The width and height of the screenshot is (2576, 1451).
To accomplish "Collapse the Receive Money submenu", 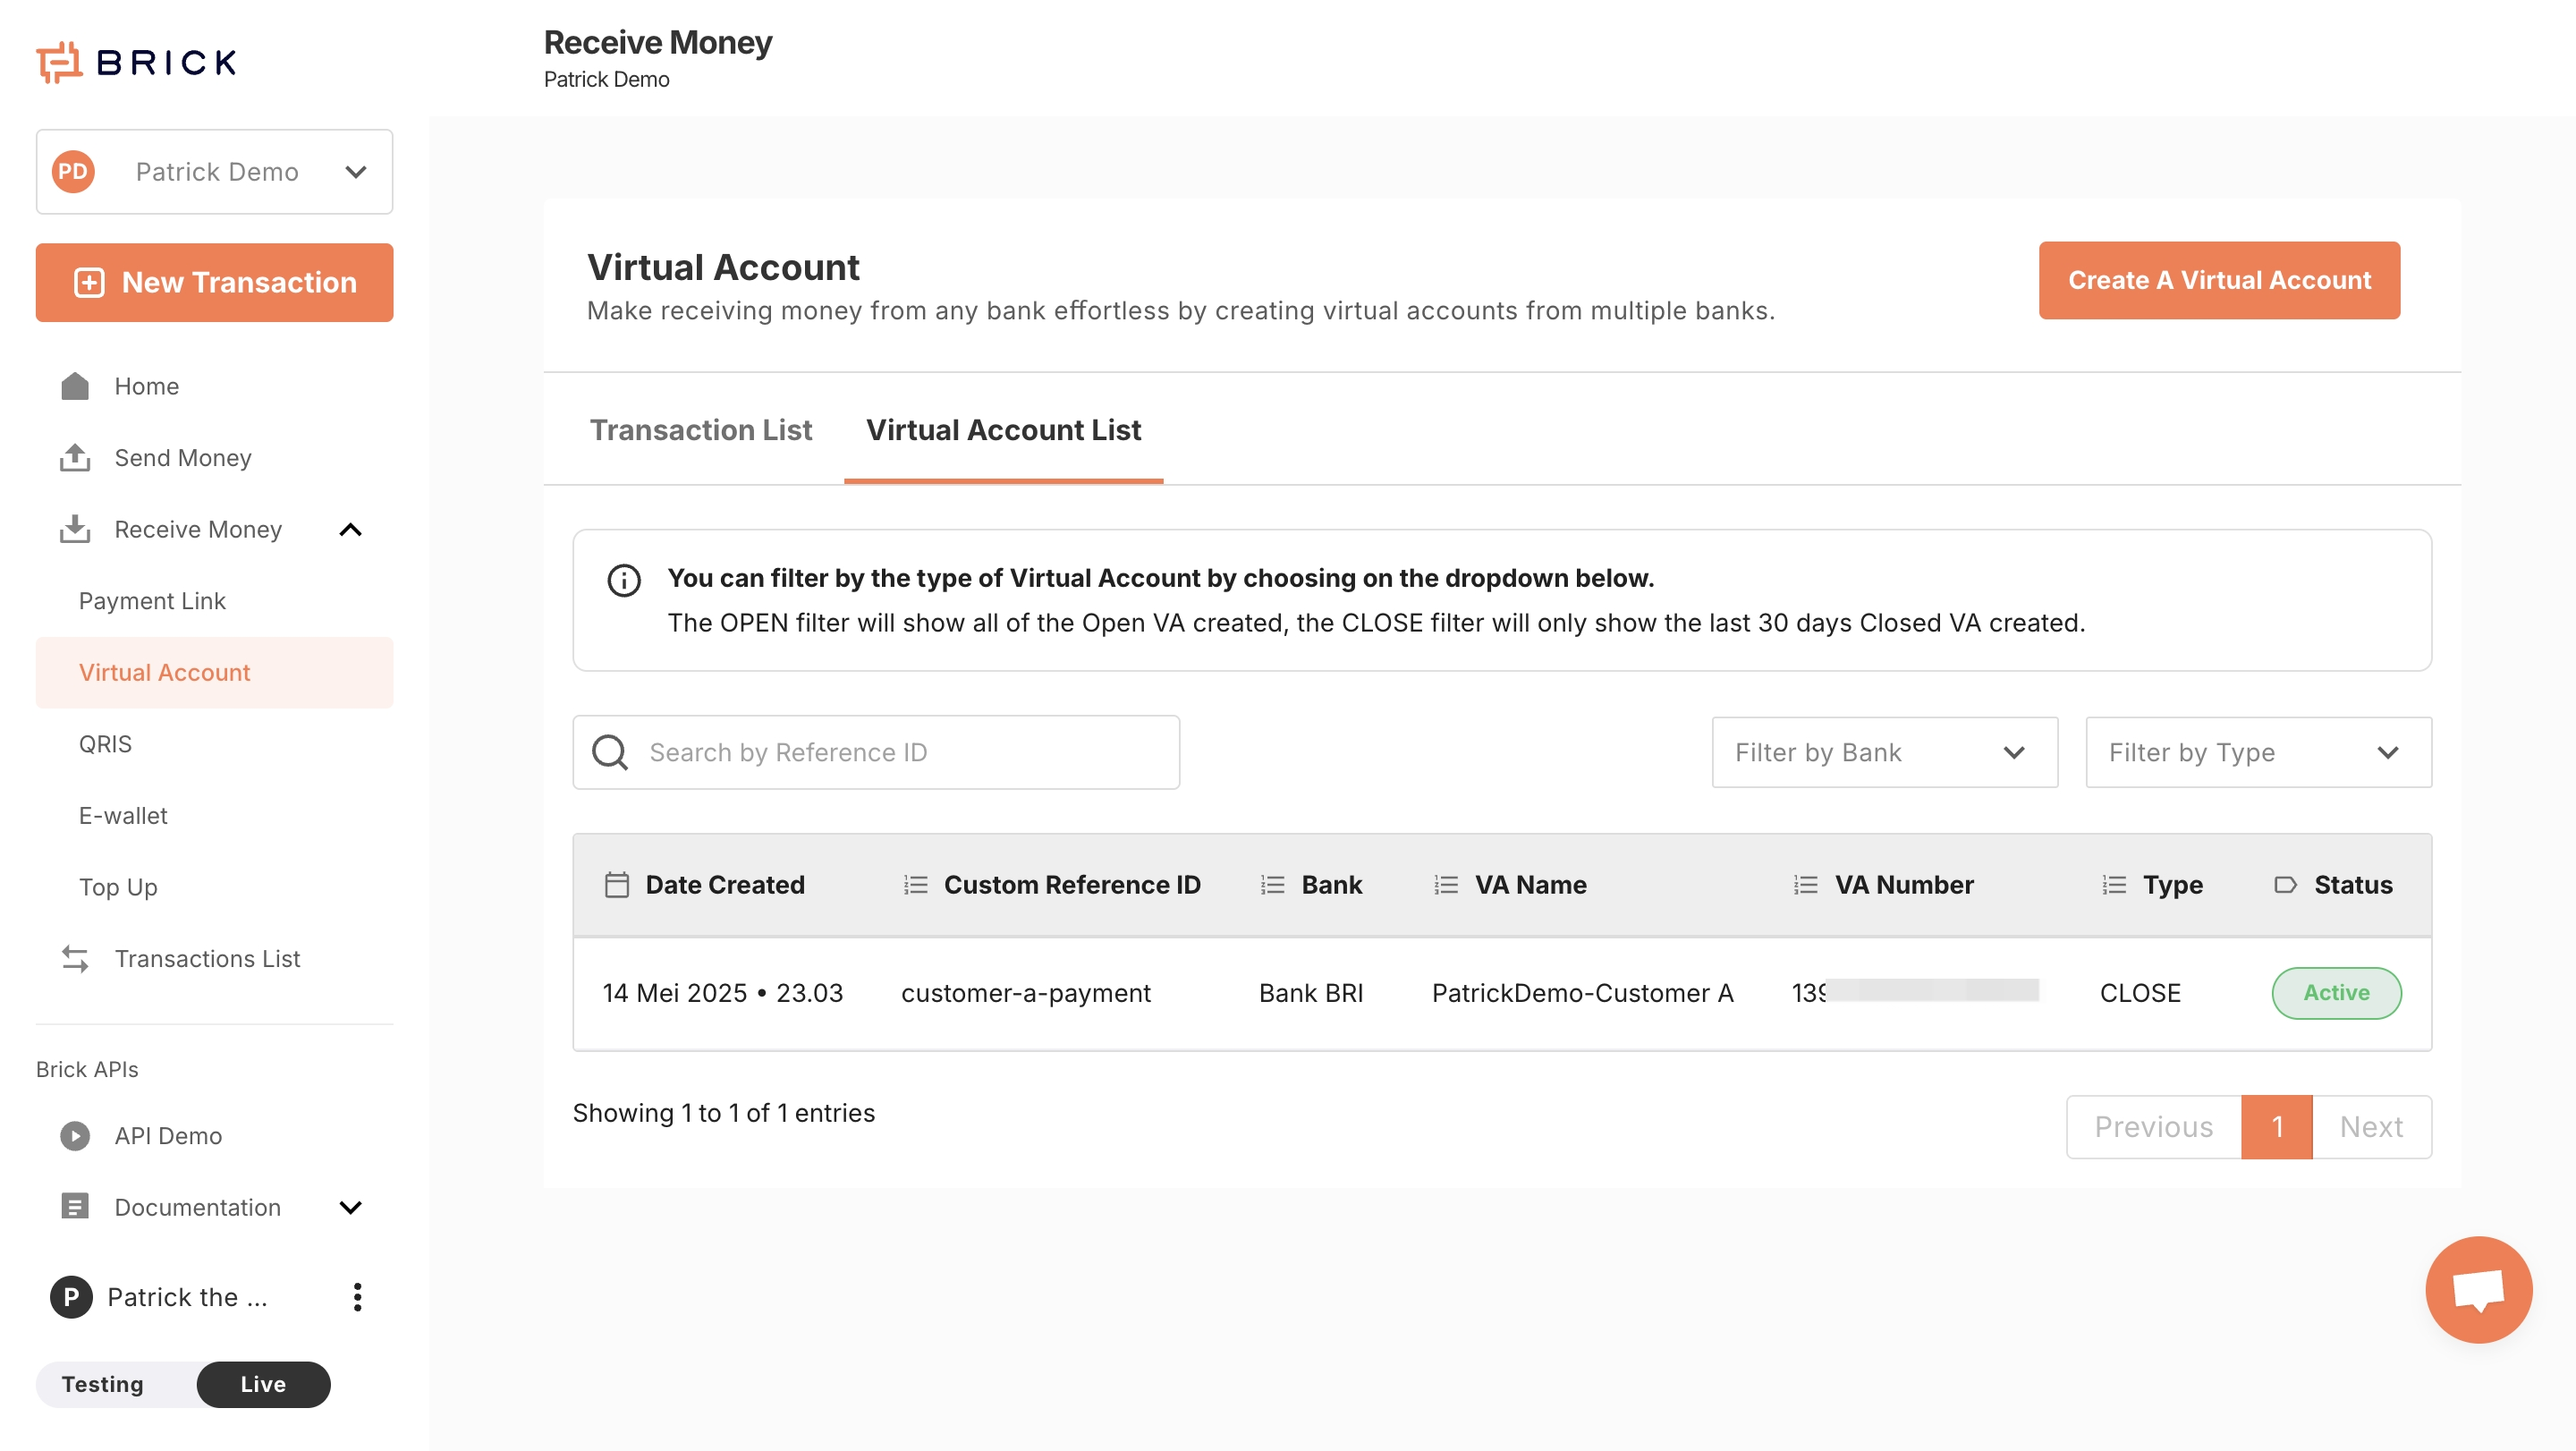I will pos(350,529).
